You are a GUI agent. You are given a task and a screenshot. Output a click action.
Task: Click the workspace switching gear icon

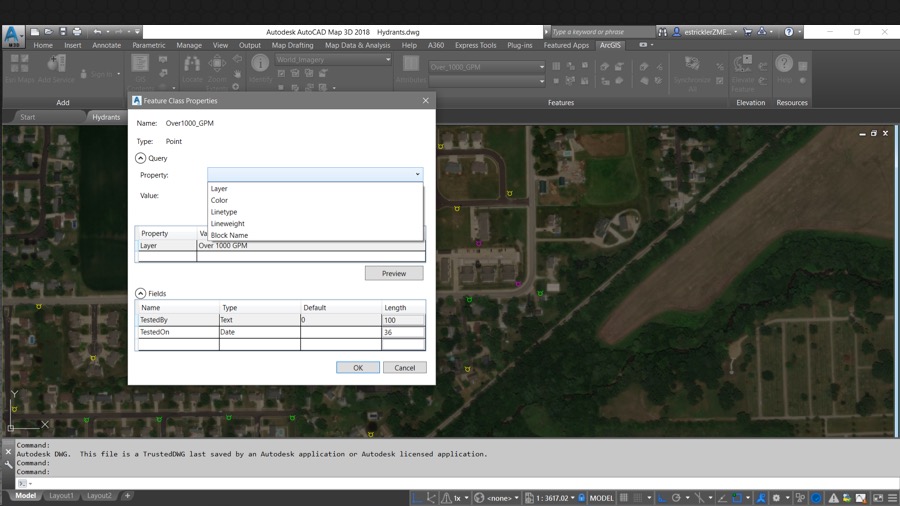coord(777,497)
